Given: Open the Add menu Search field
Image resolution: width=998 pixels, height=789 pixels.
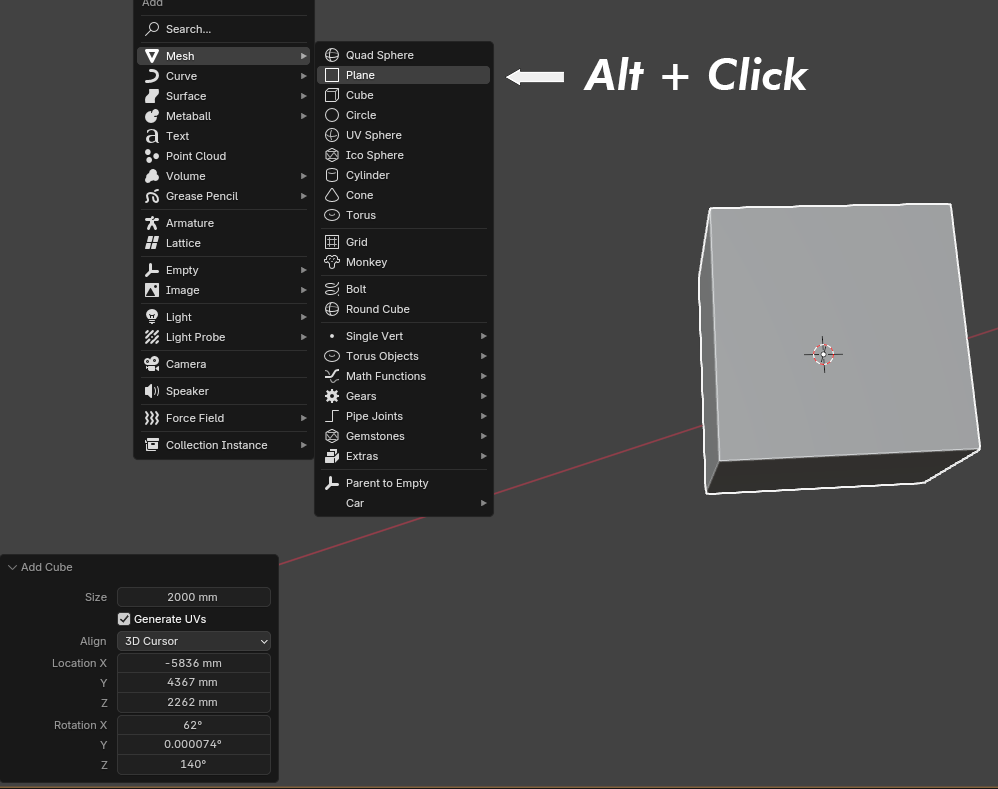Looking at the screenshot, I should click(223, 29).
